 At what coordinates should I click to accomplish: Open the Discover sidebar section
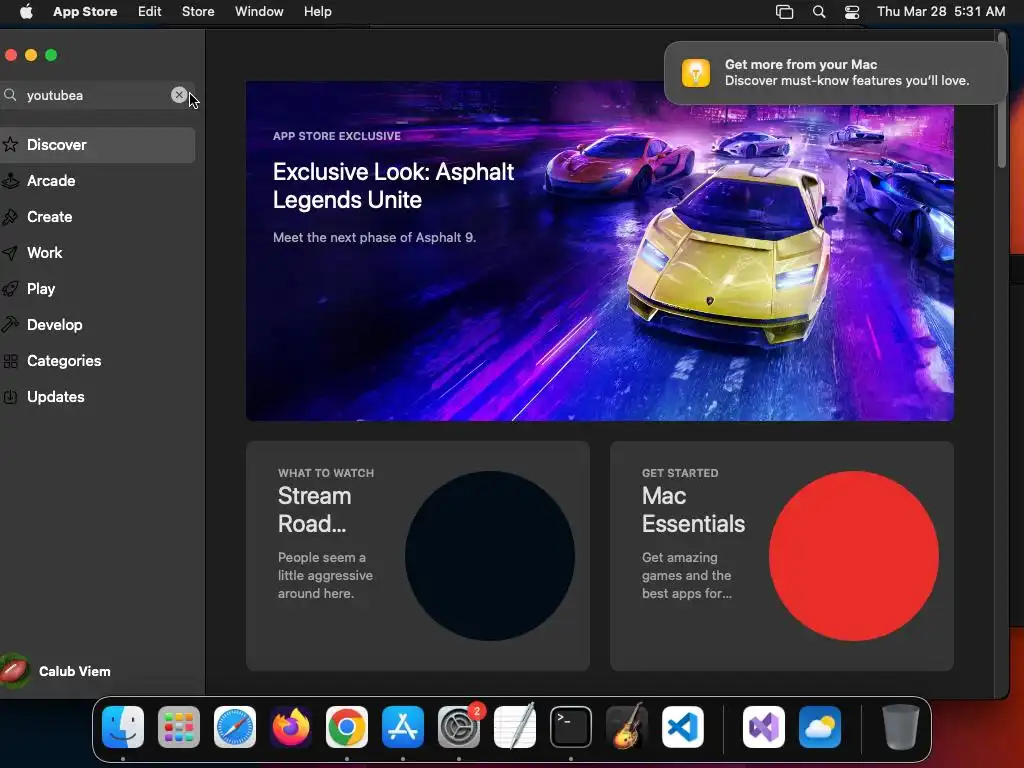click(x=97, y=145)
